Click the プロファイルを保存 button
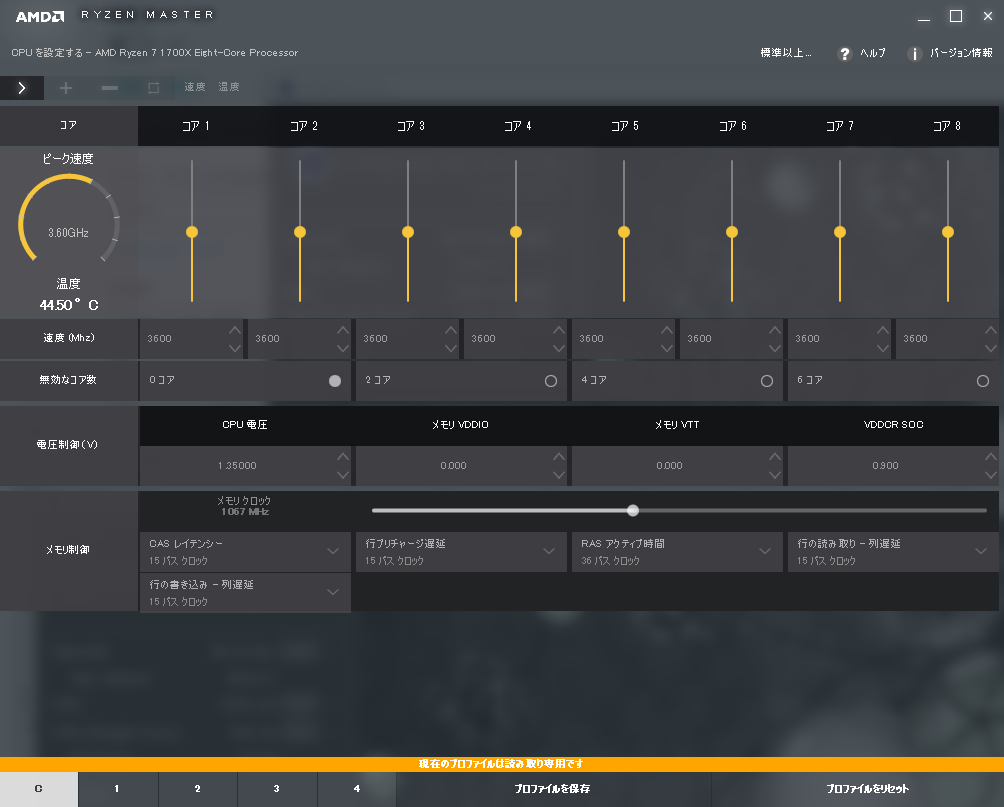1004x807 pixels. pyautogui.click(x=553, y=789)
